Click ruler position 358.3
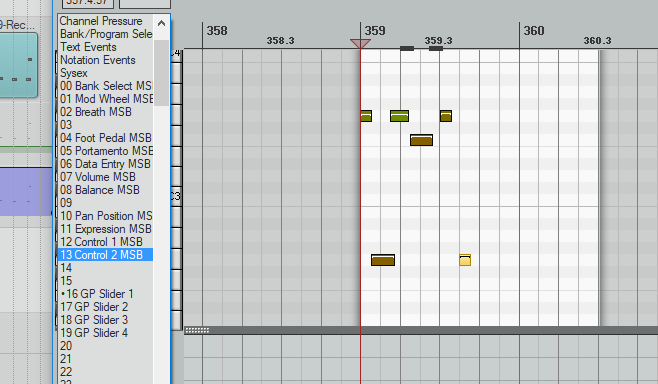Screen dimensions: 658x384 pyautogui.click(x=280, y=41)
